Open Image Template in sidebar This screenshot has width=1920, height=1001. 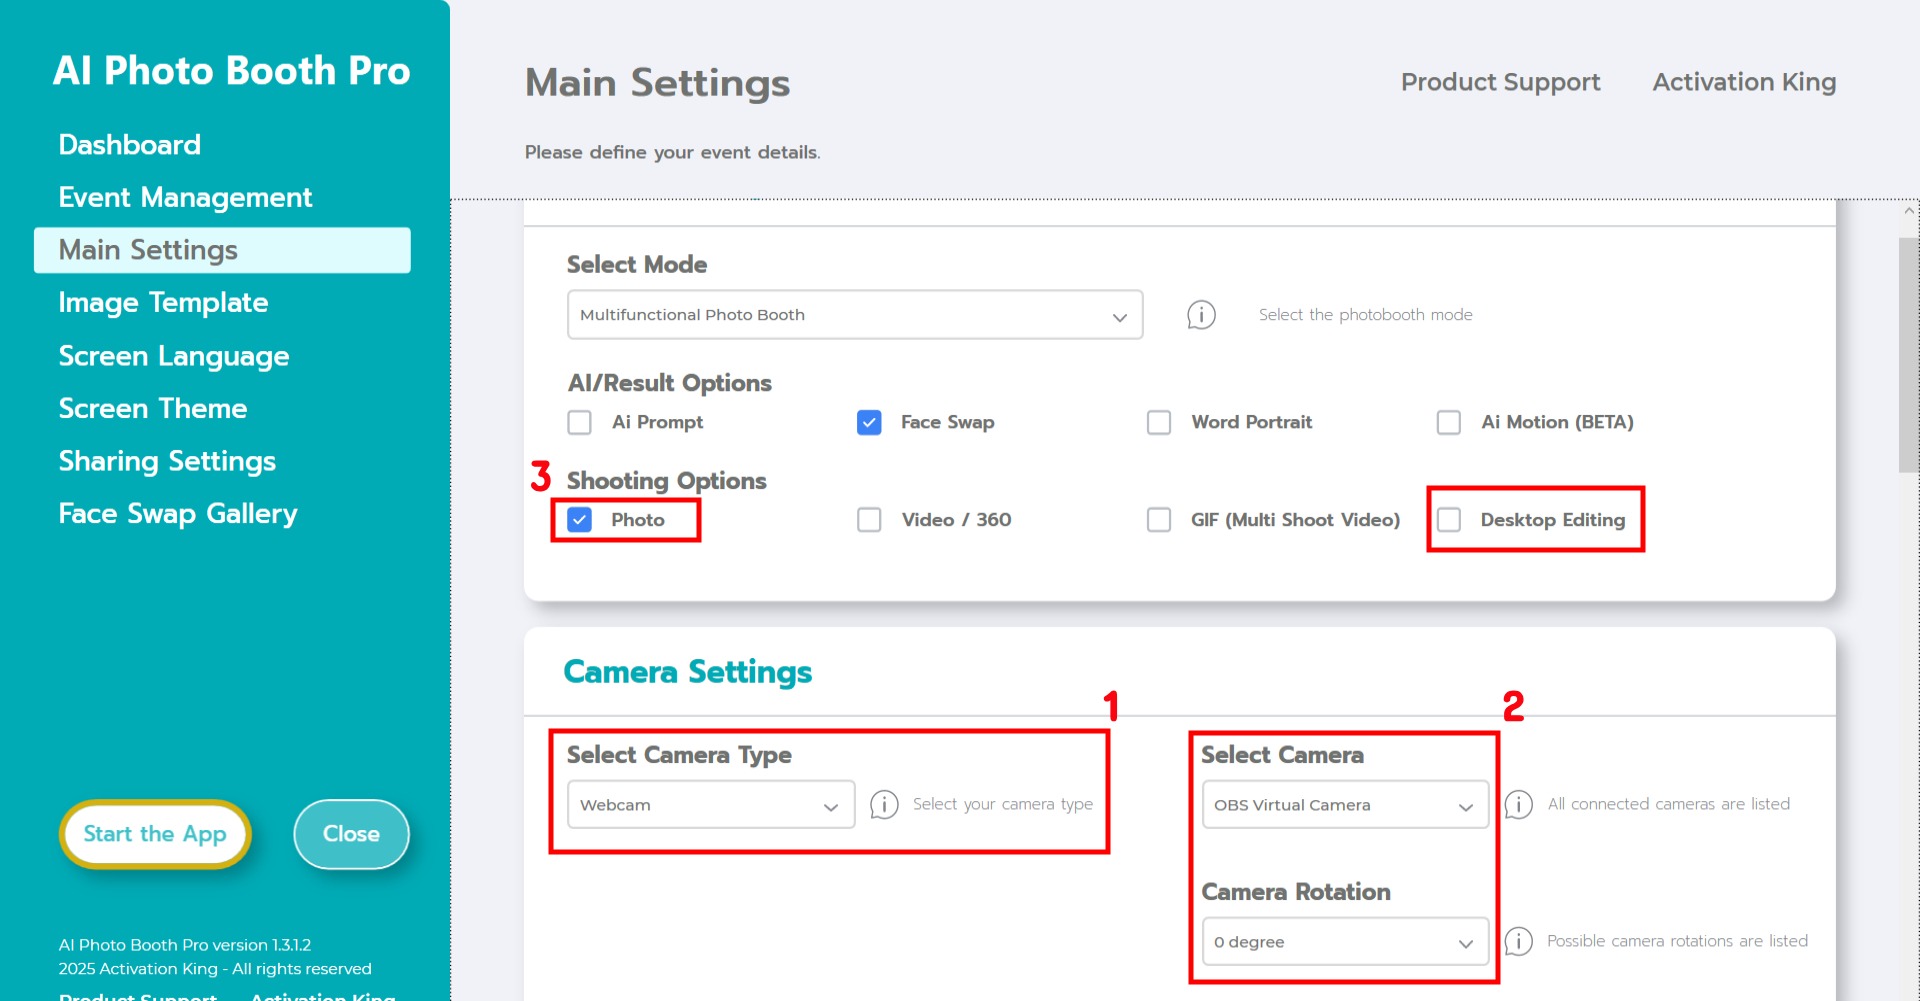[163, 303]
